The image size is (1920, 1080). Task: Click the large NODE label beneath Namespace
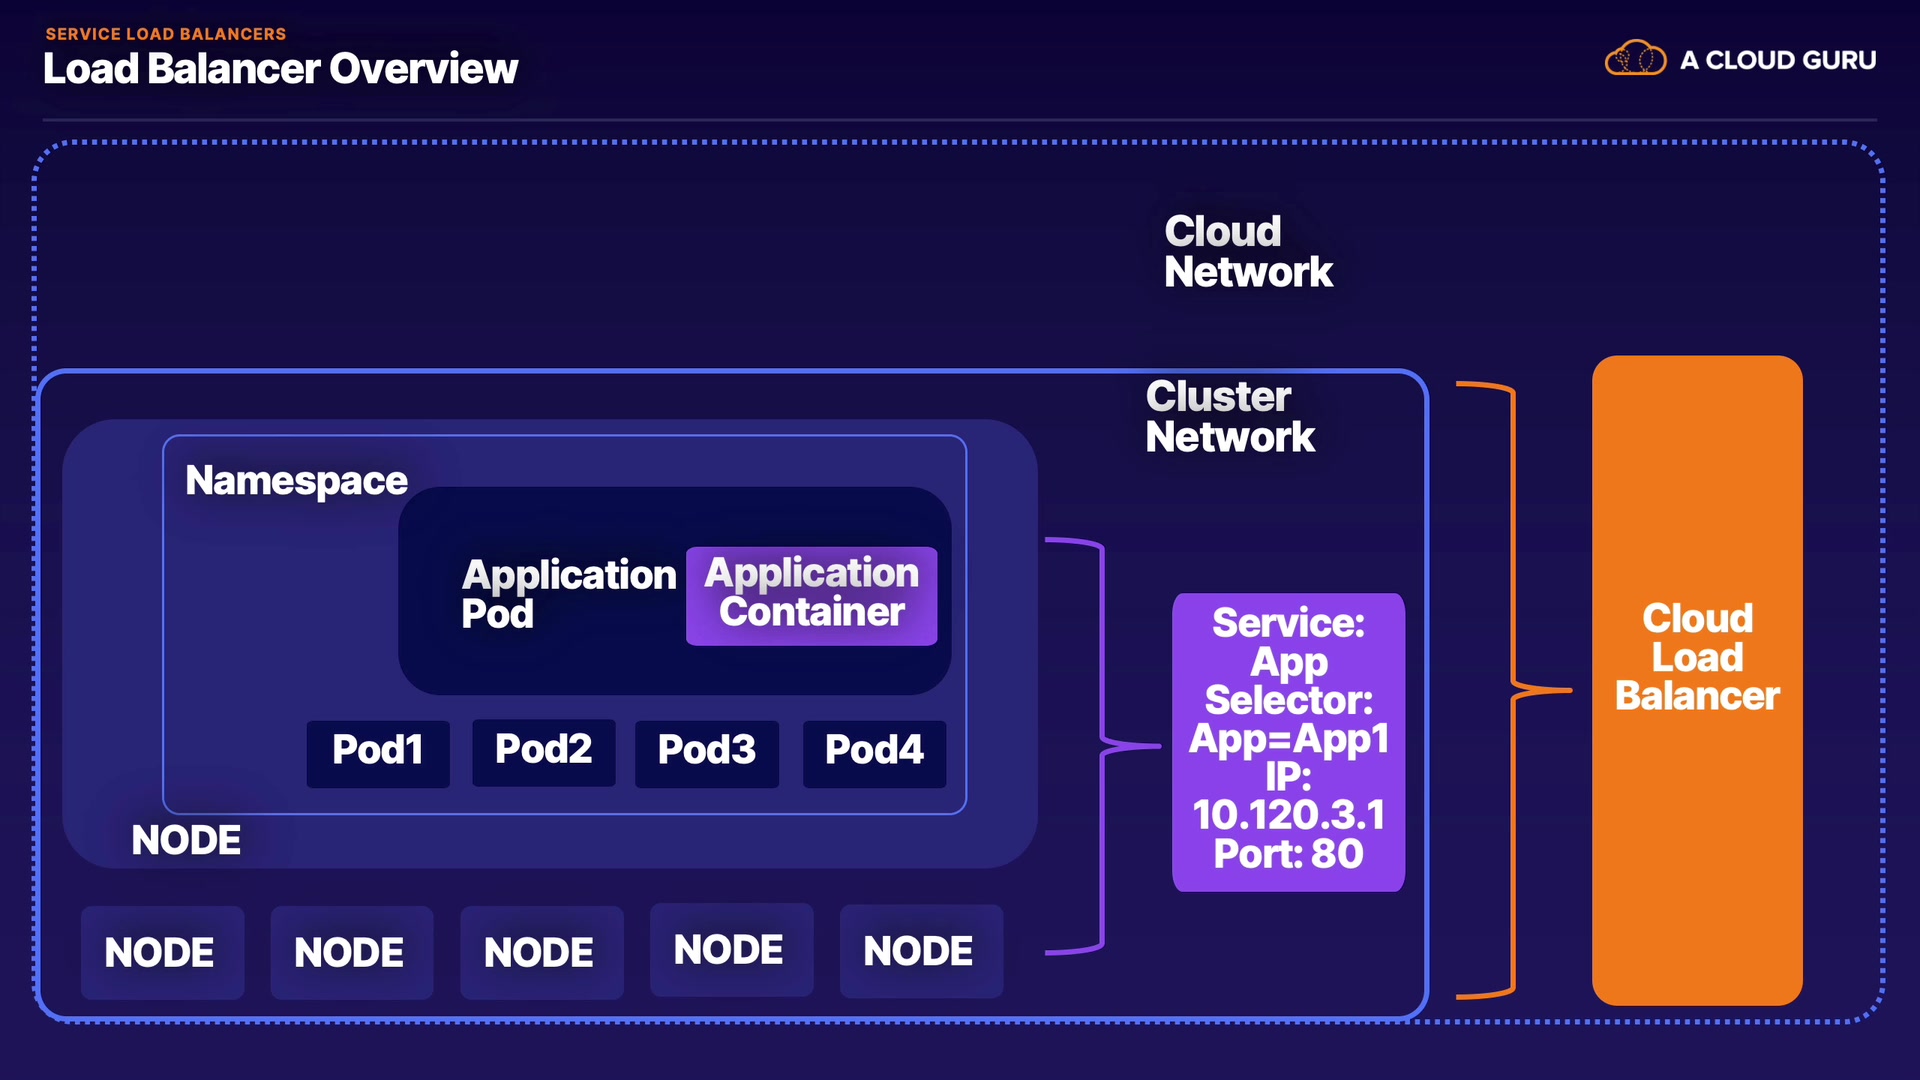coord(186,841)
